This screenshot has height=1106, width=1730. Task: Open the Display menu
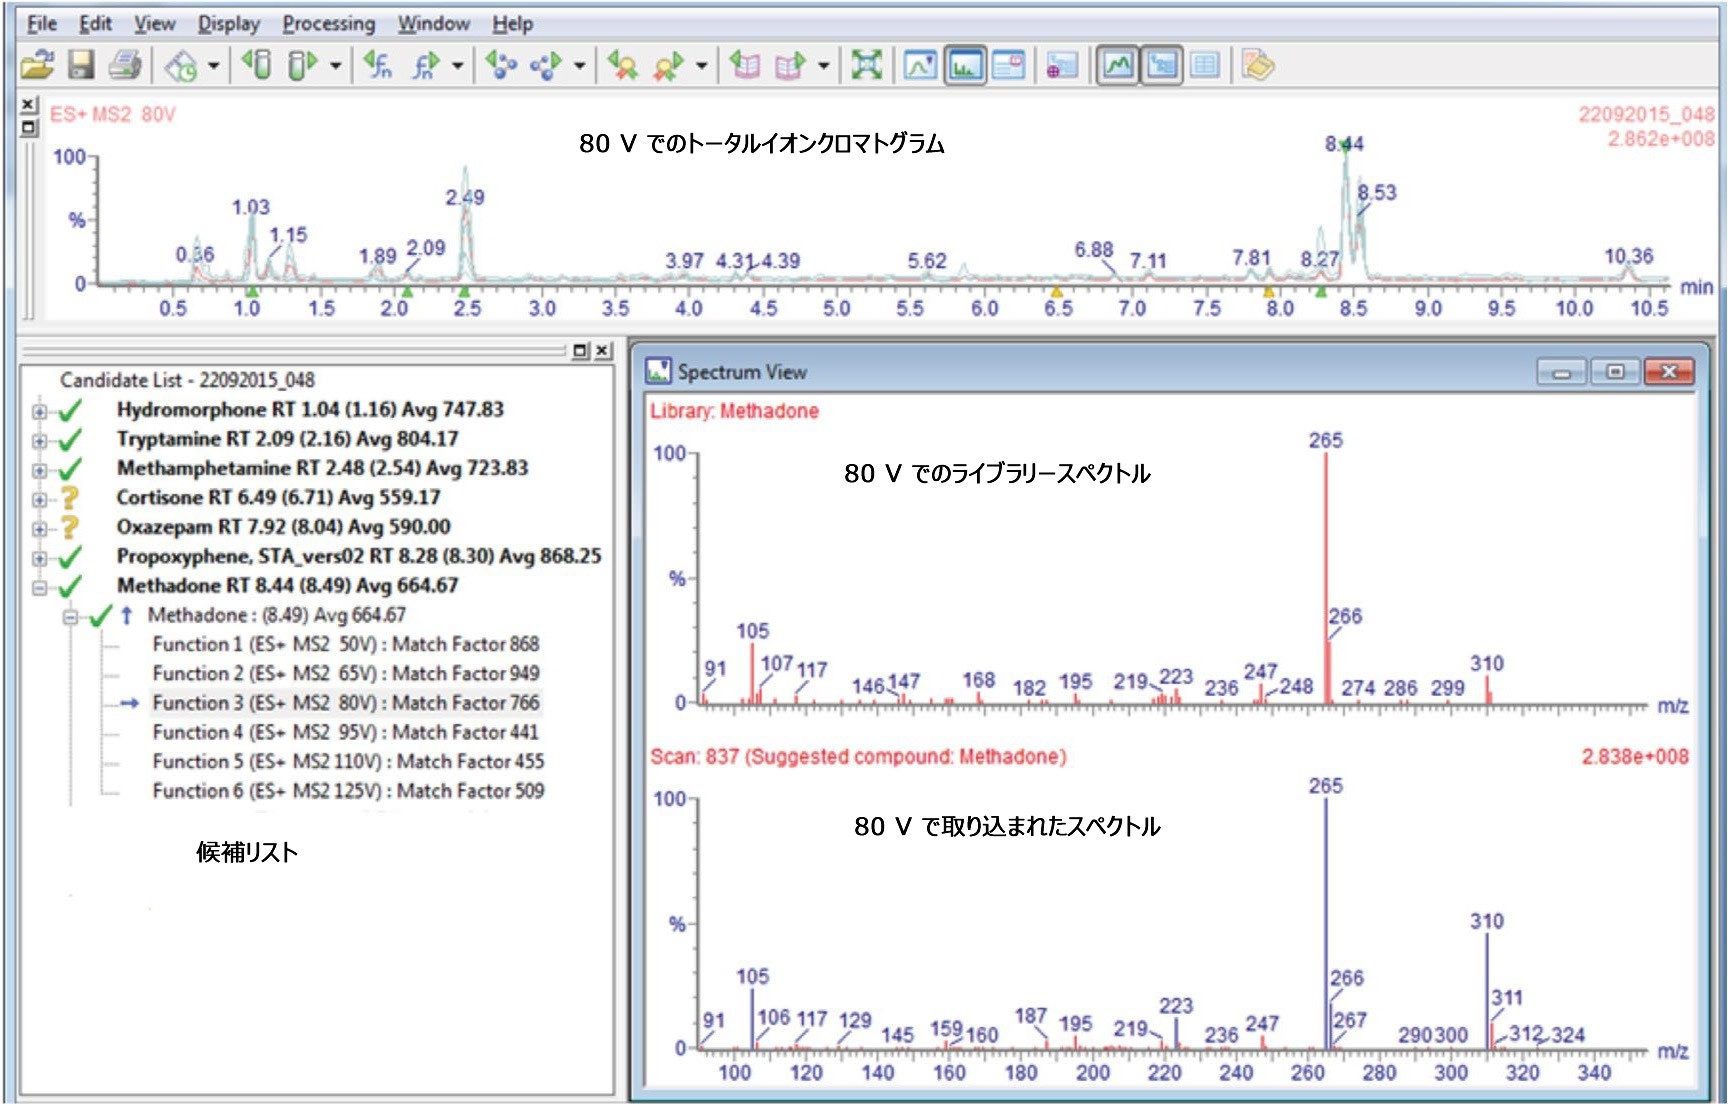pyautogui.click(x=228, y=23)
